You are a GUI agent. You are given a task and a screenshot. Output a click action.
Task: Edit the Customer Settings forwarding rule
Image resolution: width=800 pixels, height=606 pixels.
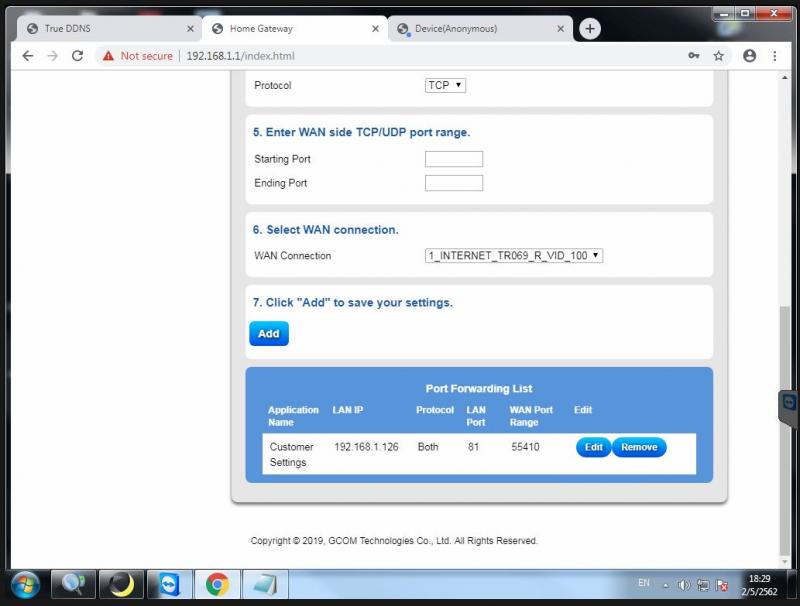tap(593, 447)
